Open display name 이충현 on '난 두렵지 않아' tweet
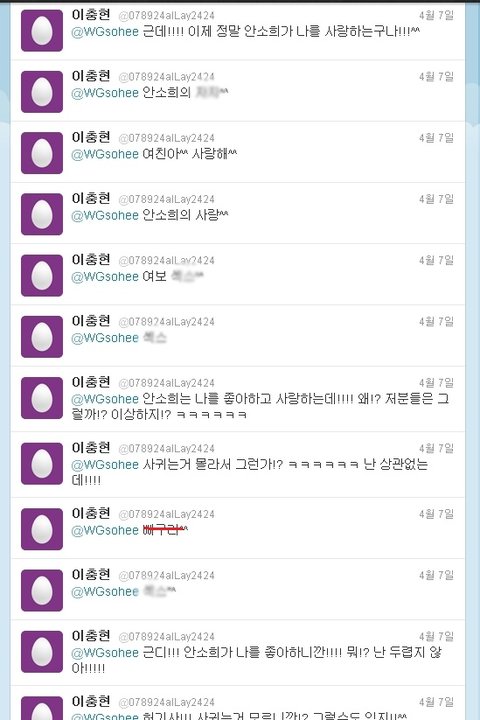Image resolution: width=480 pixels, height=720 pixels. tap(91, 636)
